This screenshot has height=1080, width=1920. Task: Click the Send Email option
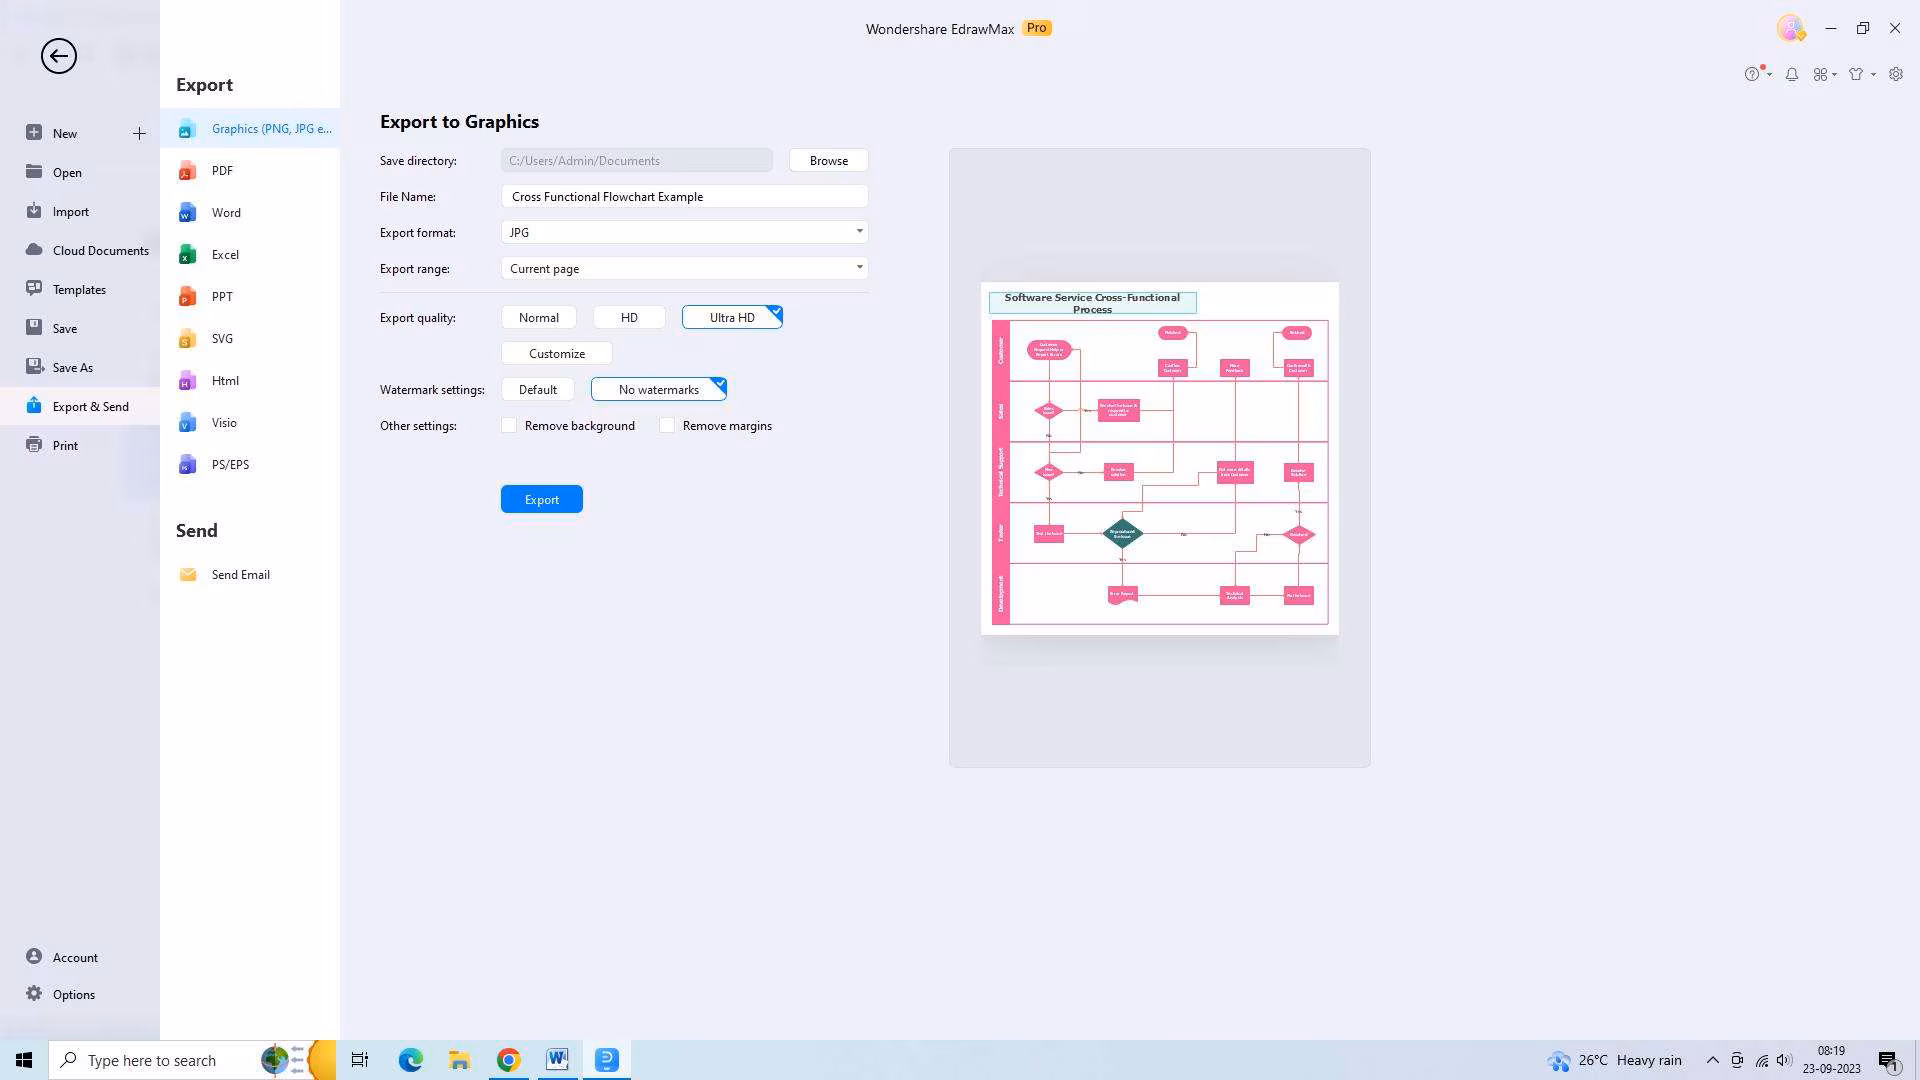coord(240,575)
